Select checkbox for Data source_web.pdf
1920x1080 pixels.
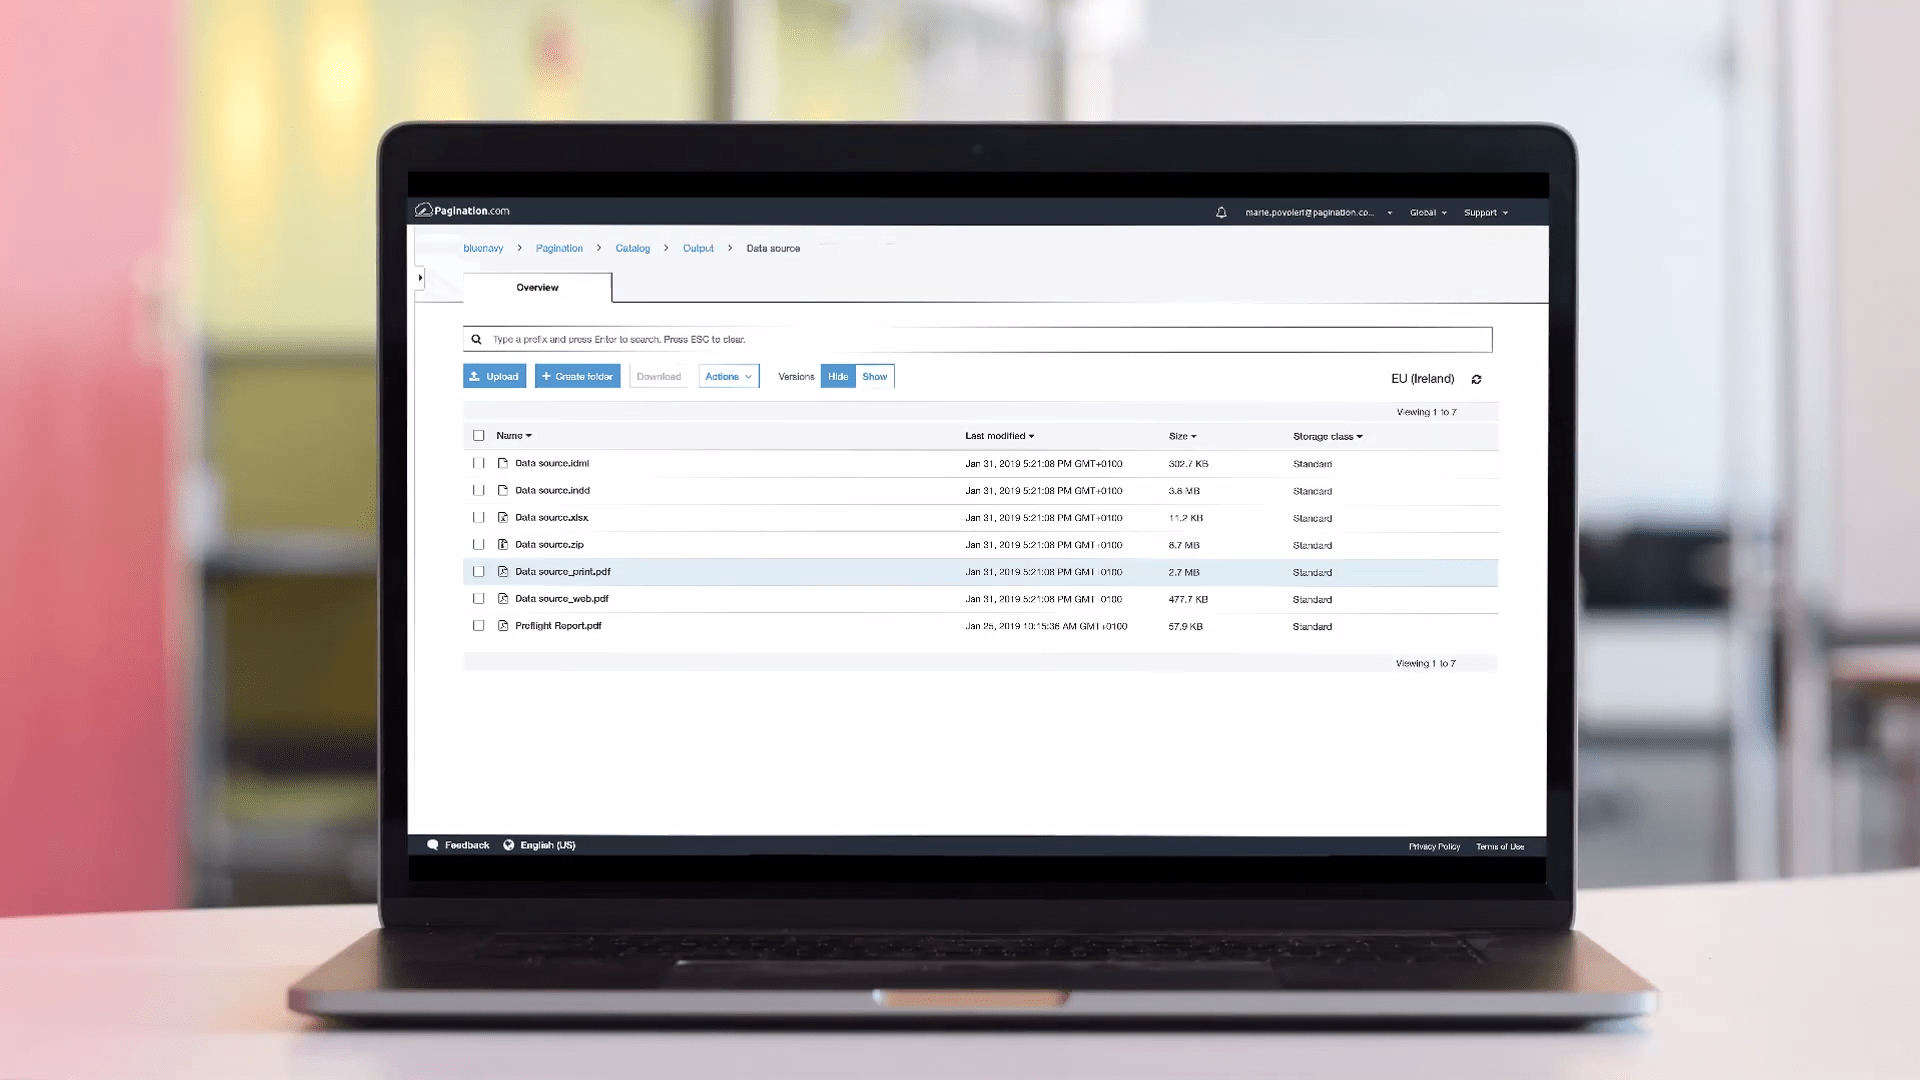(x=479, y=599)
